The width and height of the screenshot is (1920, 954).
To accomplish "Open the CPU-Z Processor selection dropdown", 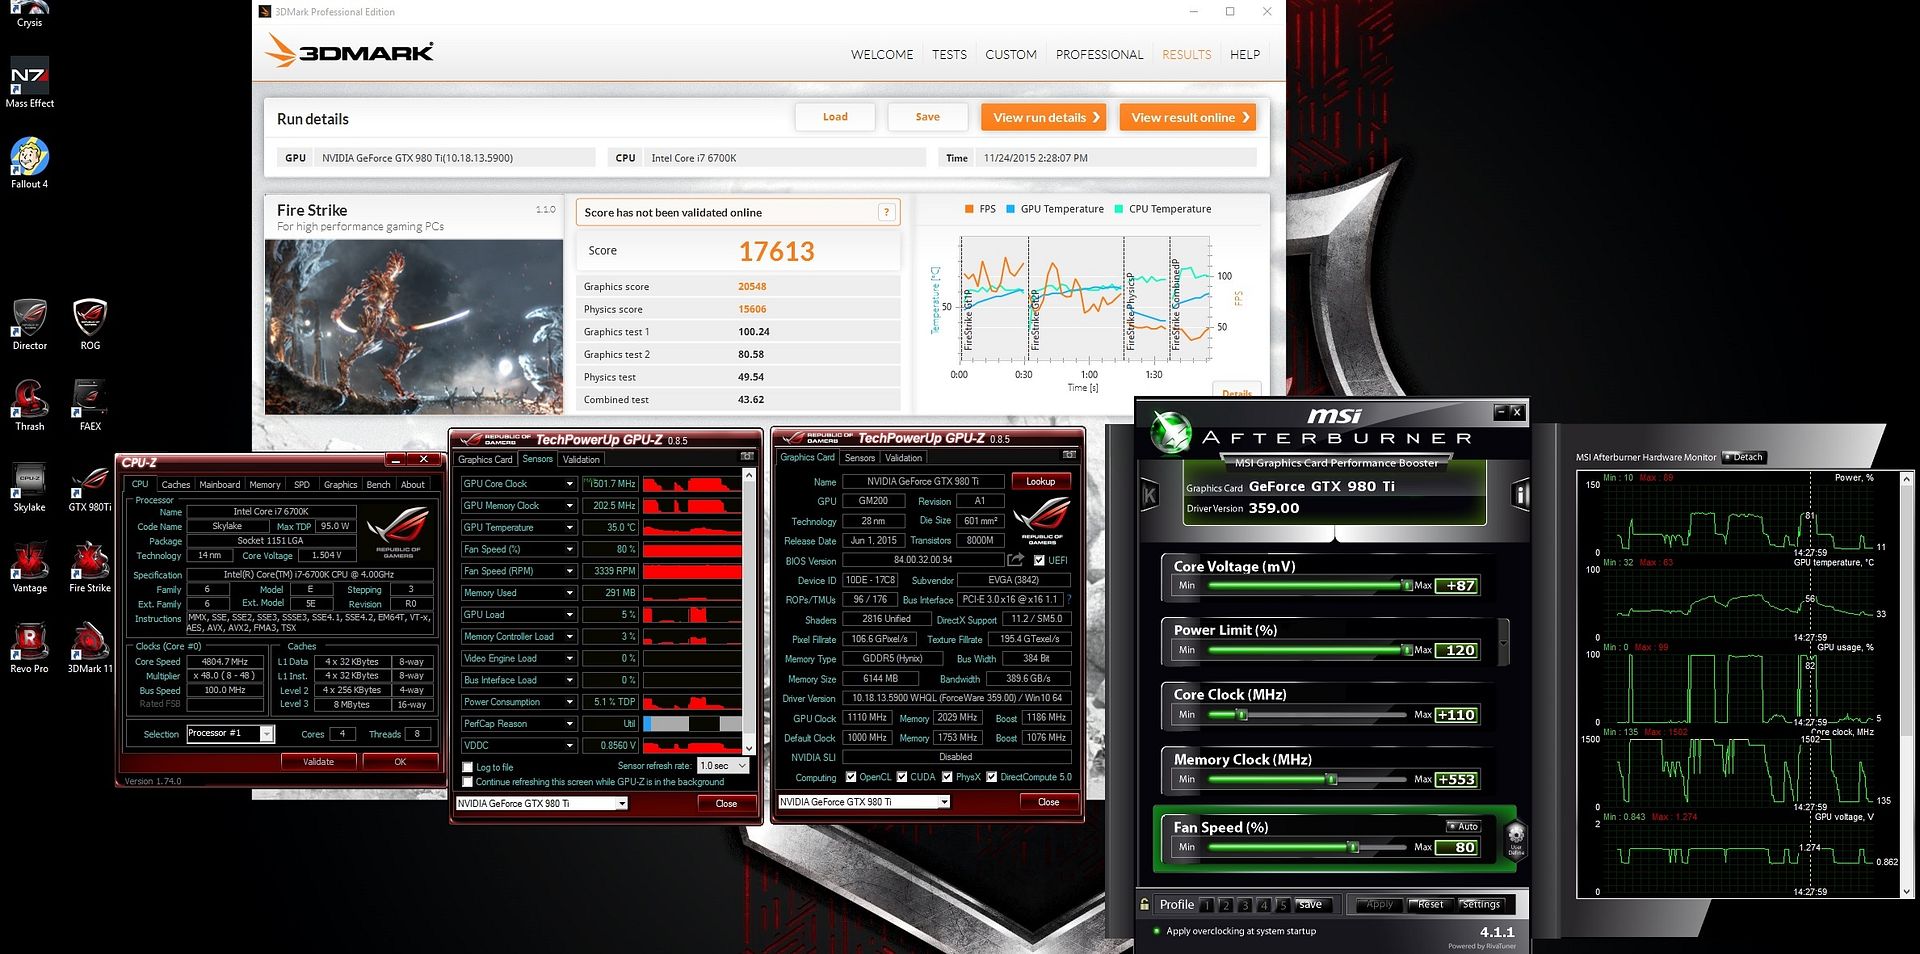I will pyautogui.click(x=267, y=734).
